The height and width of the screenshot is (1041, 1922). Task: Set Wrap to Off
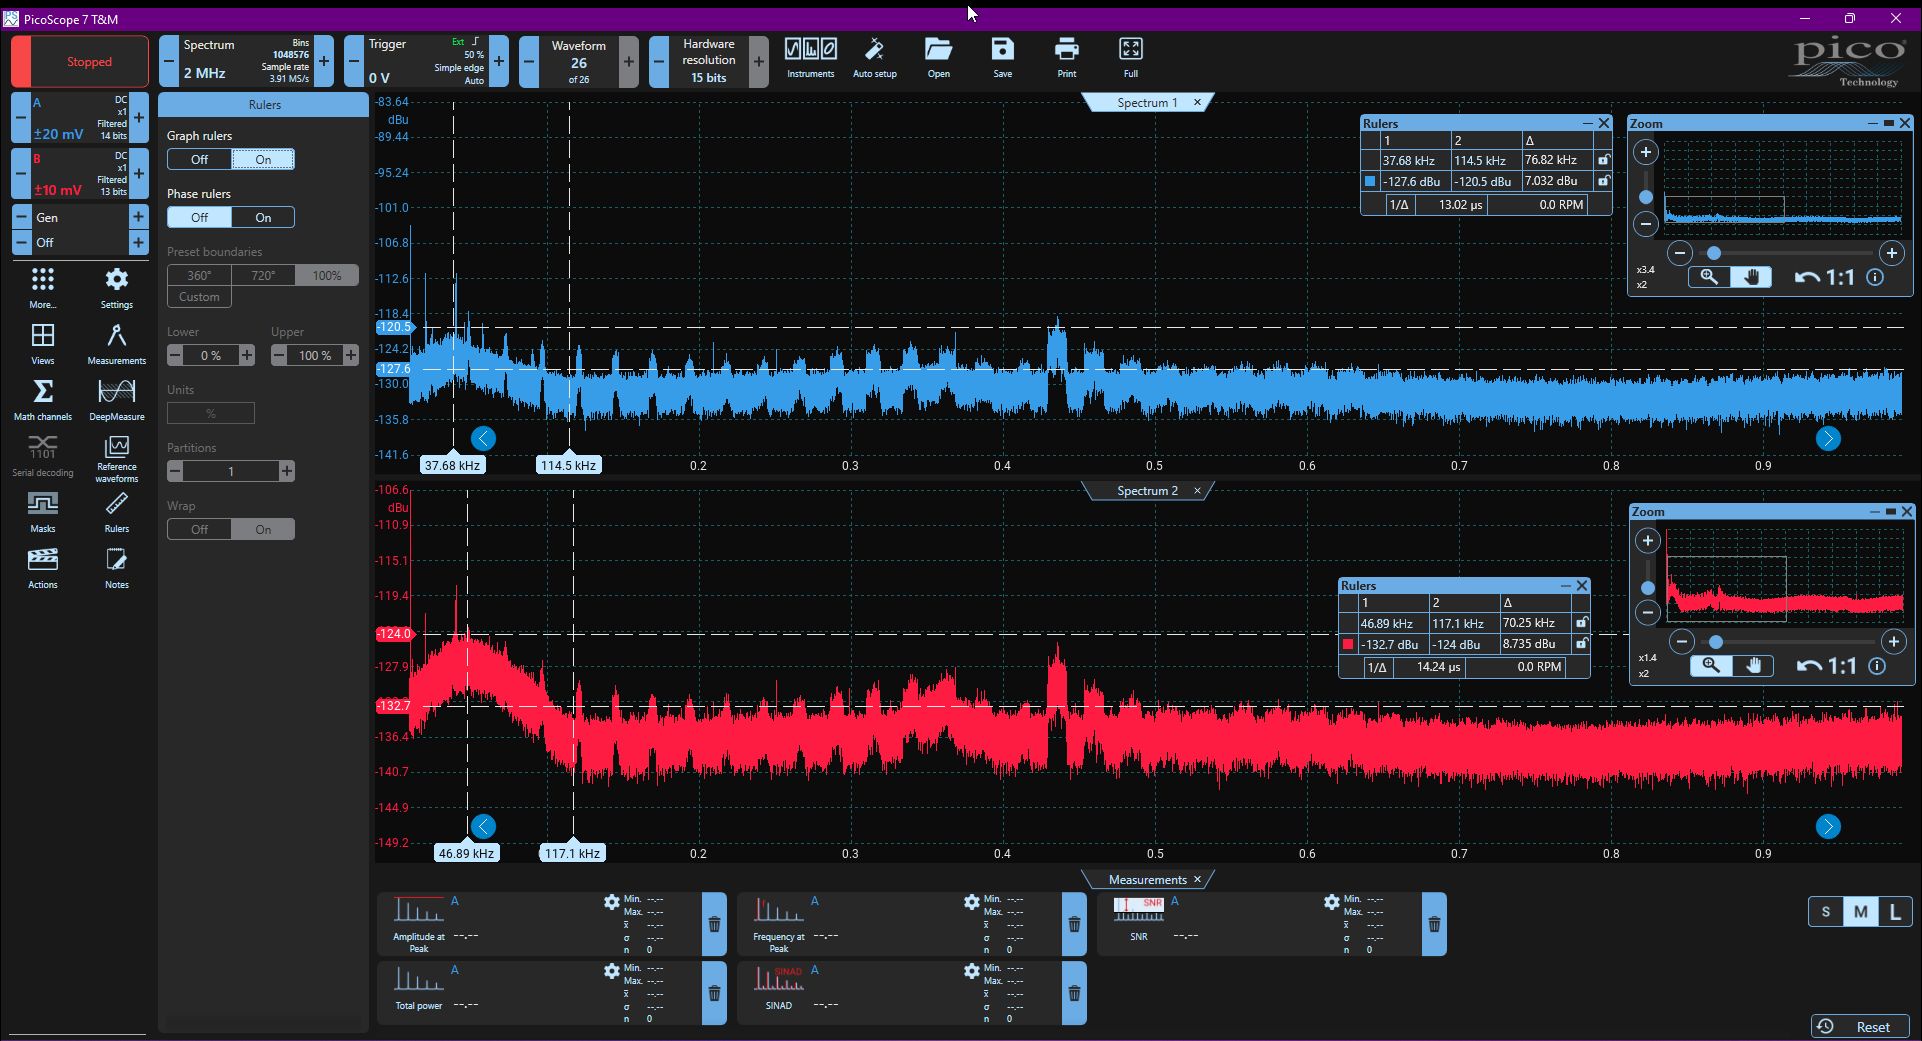[199, 529]
